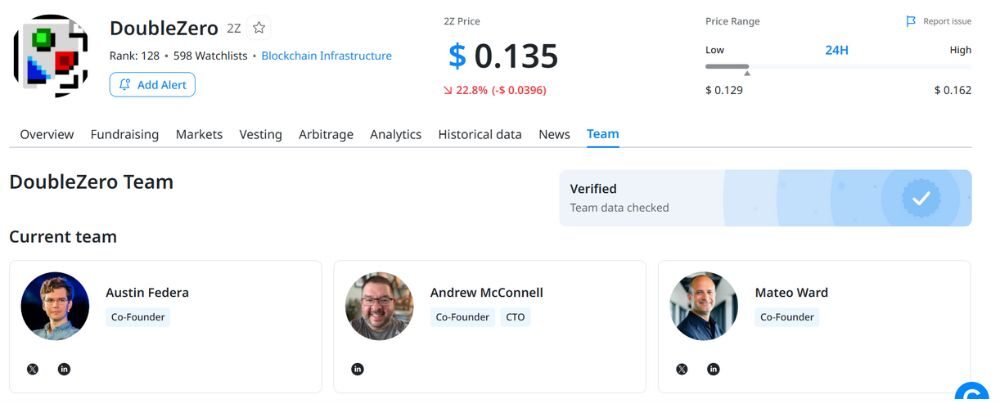Open the Fundraising tab
This screenshot has width=1000, height=402.
(x=125, y=134)
